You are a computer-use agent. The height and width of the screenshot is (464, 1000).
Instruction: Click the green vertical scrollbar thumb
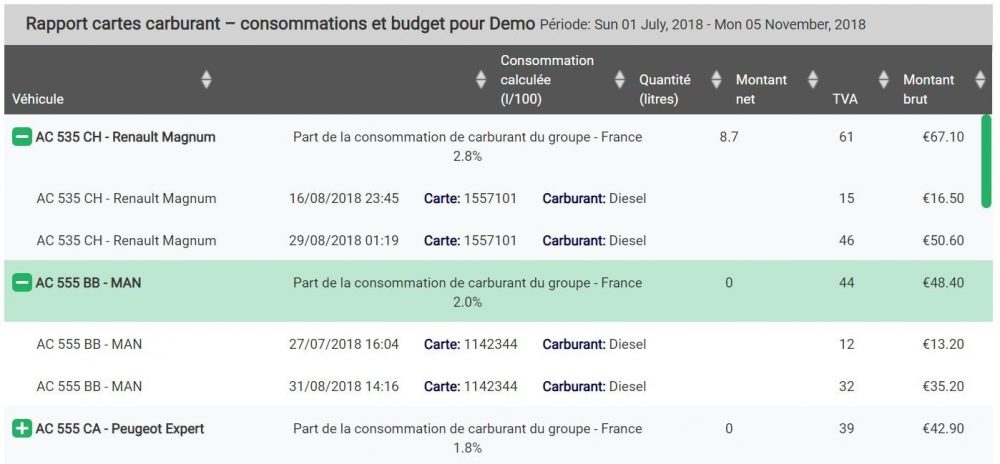pyautogui.click(x=986, y=161)
